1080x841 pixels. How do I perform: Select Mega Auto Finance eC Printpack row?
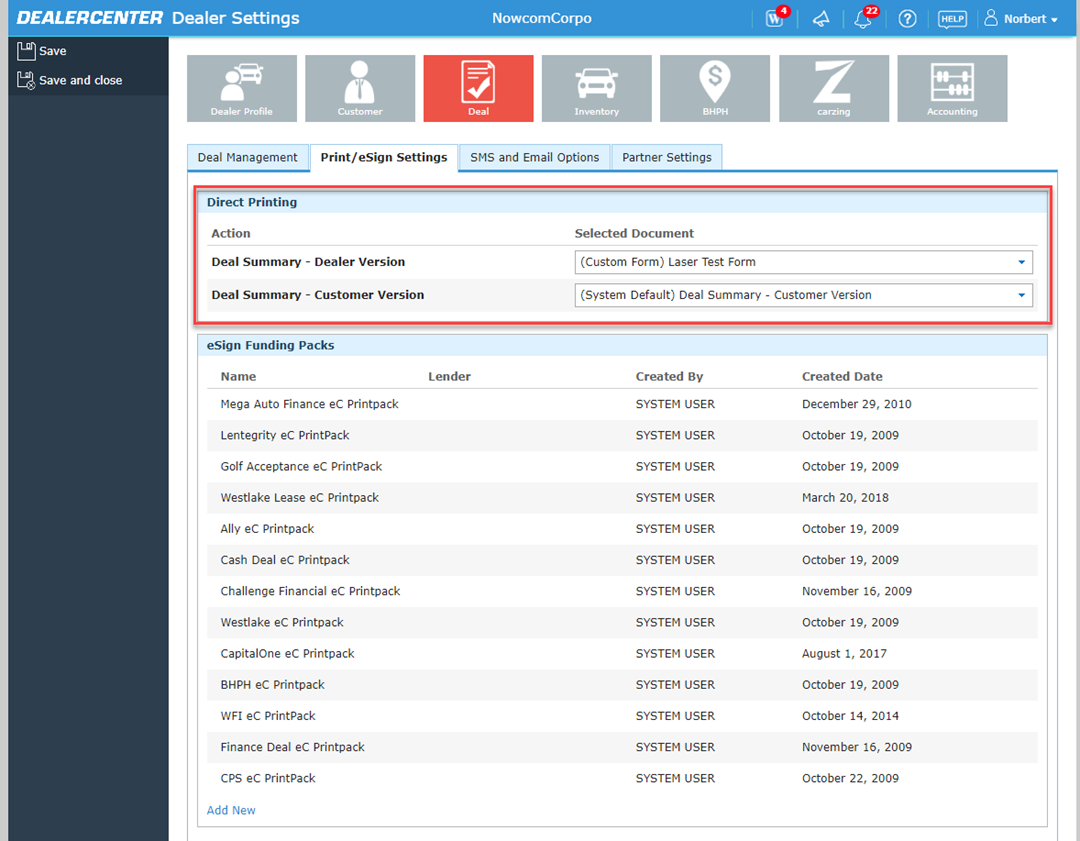(622, 404)
